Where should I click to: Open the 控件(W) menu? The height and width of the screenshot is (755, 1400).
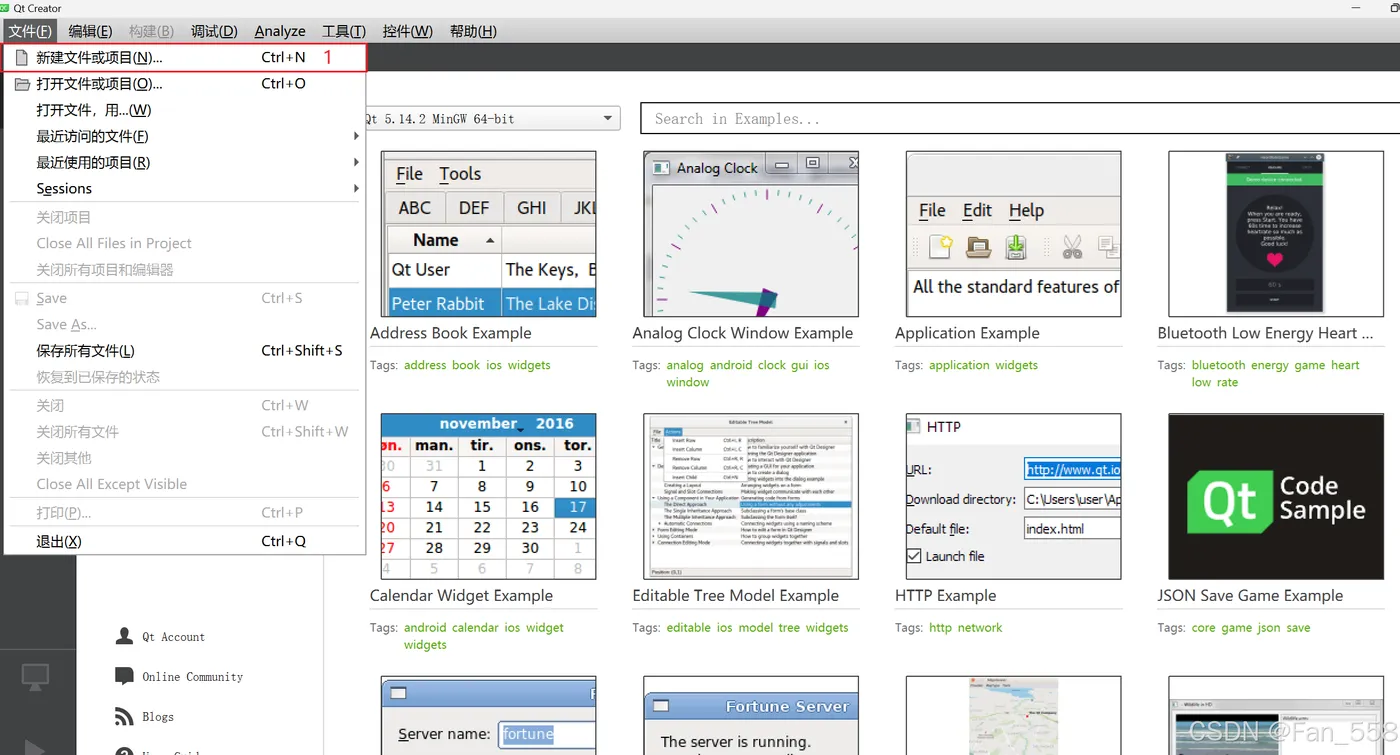pyautogui.click(x=407, y=31)
